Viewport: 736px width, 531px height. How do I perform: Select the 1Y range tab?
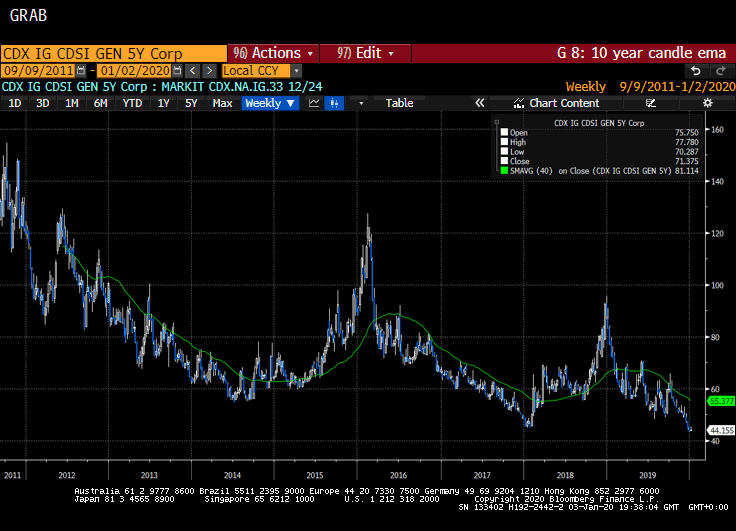pos(163,103)
